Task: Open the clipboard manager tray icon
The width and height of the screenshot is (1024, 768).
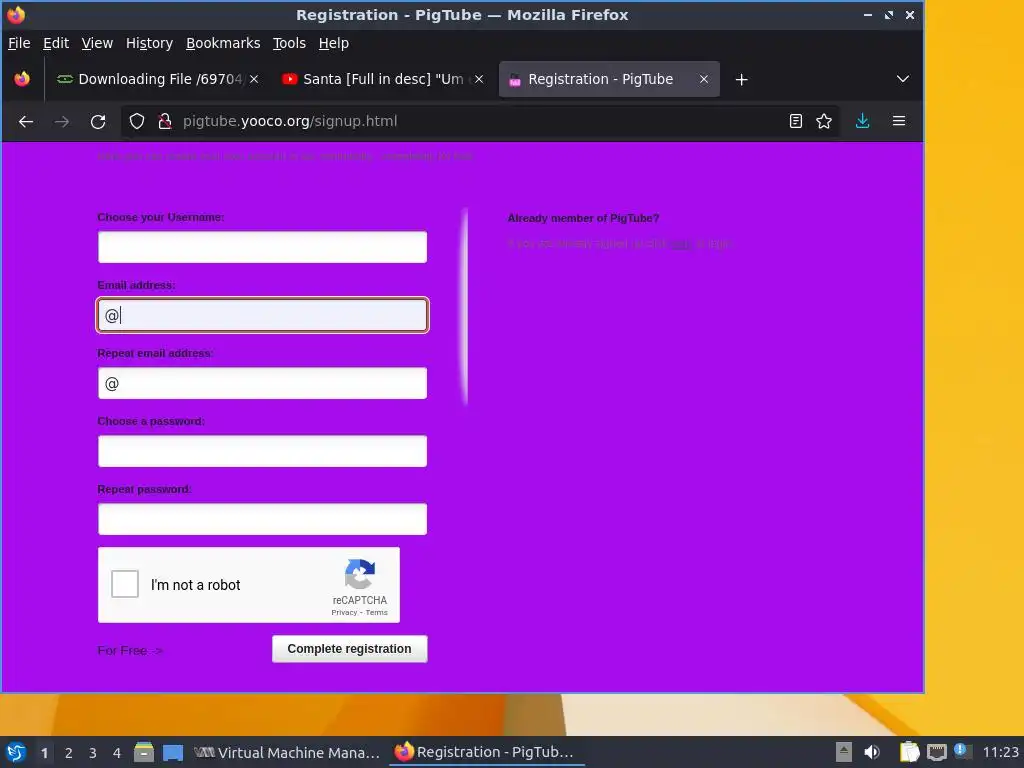Action: coord(909,752)
